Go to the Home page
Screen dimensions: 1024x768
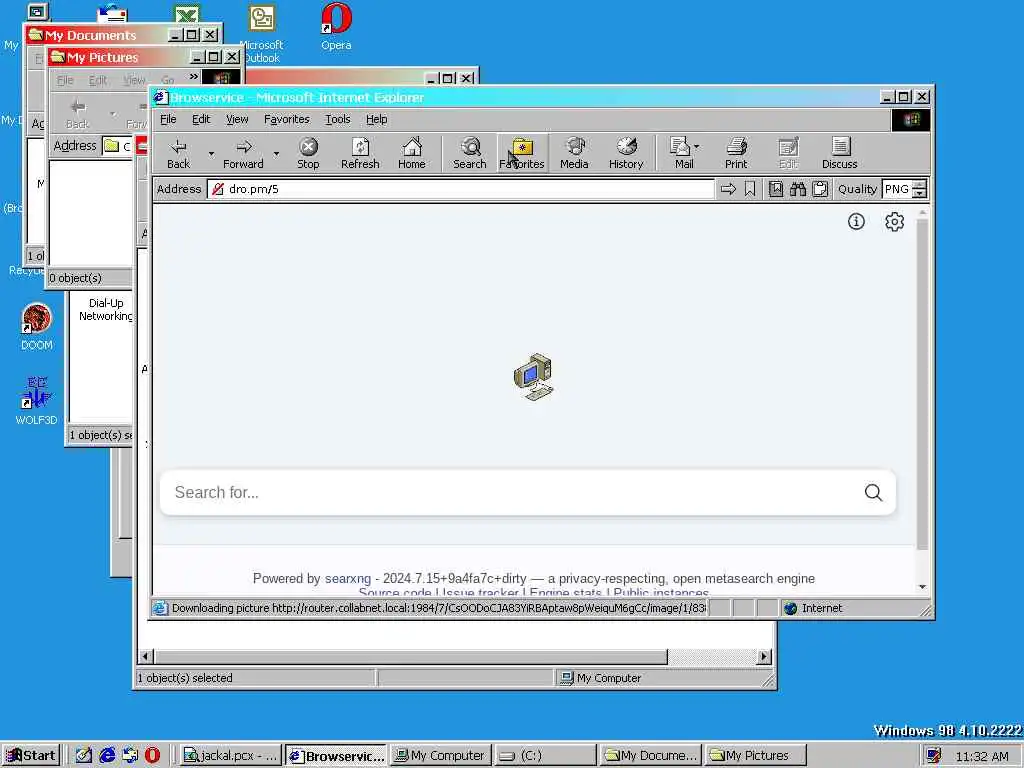coord(411,153)
